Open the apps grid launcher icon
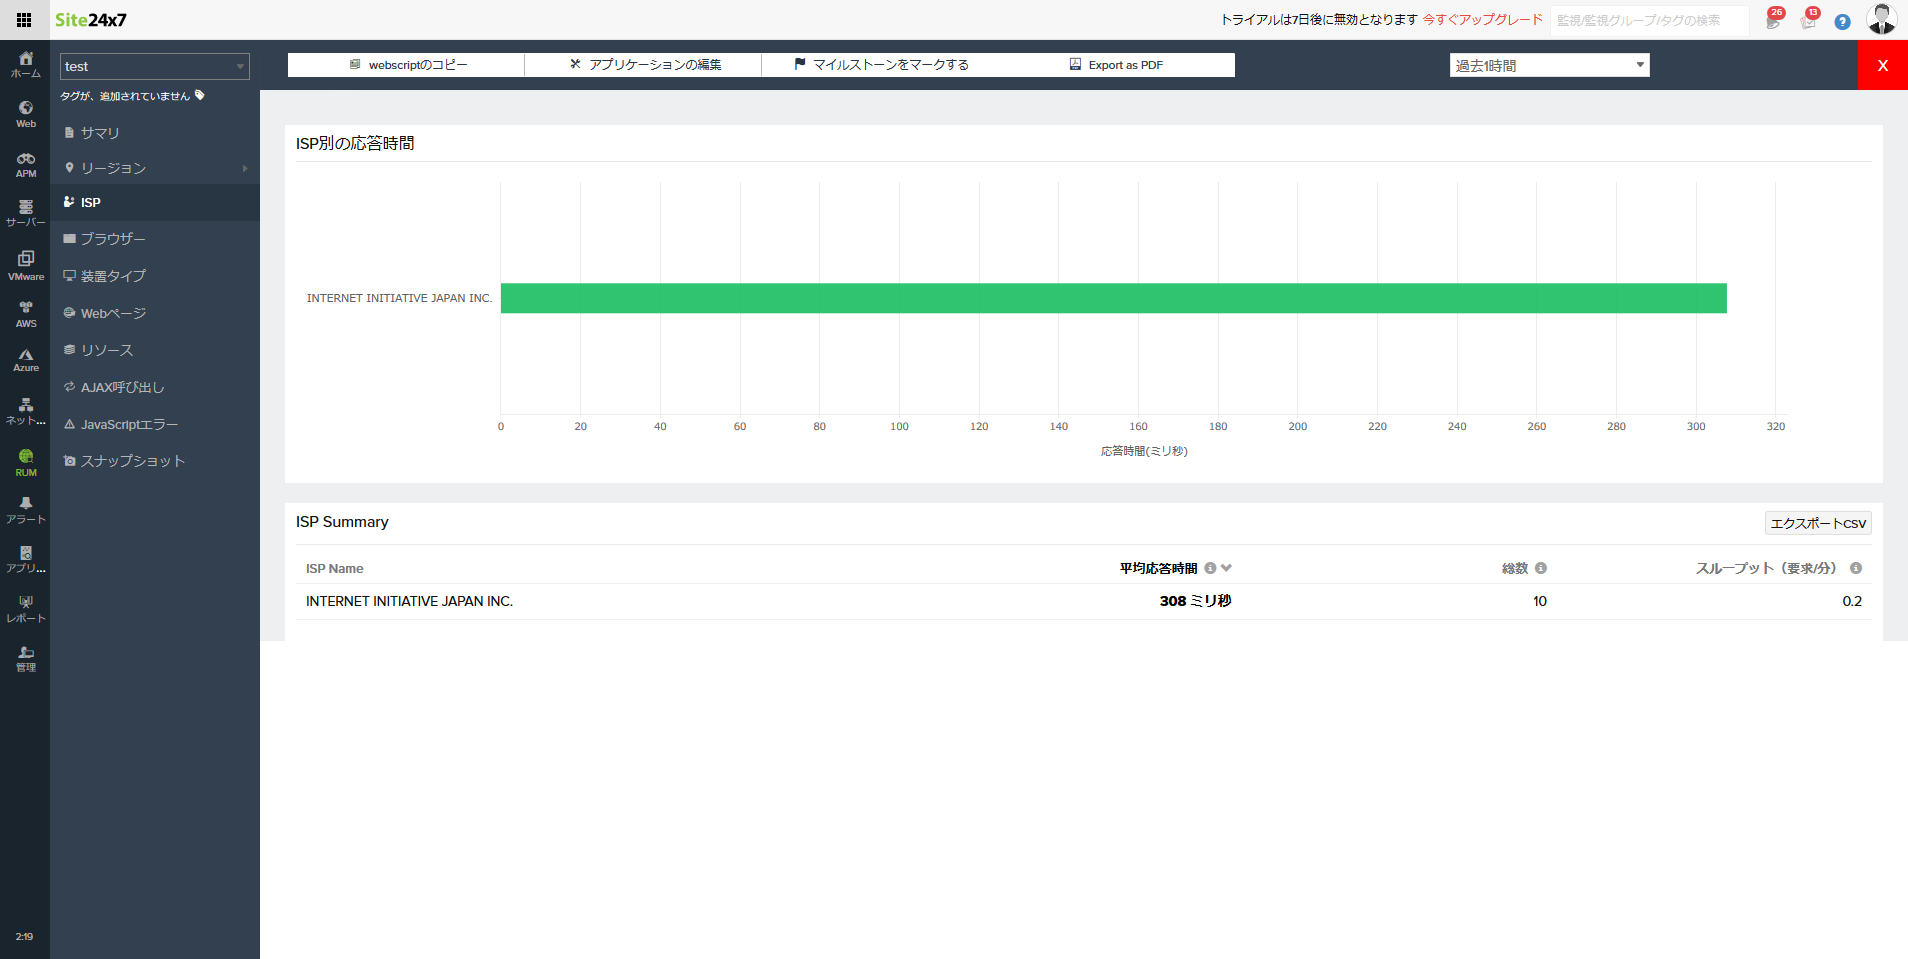Screen dimensions: 1908x959 (x=24, y=20)
